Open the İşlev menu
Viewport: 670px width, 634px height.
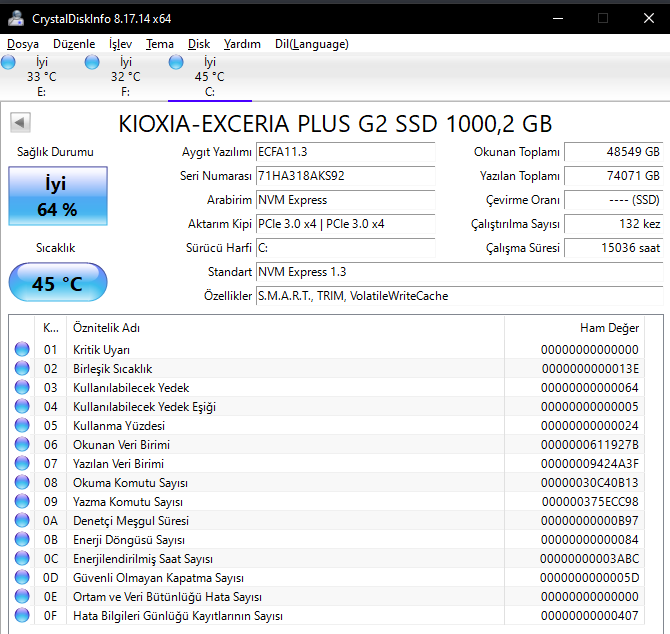point(120,44)
